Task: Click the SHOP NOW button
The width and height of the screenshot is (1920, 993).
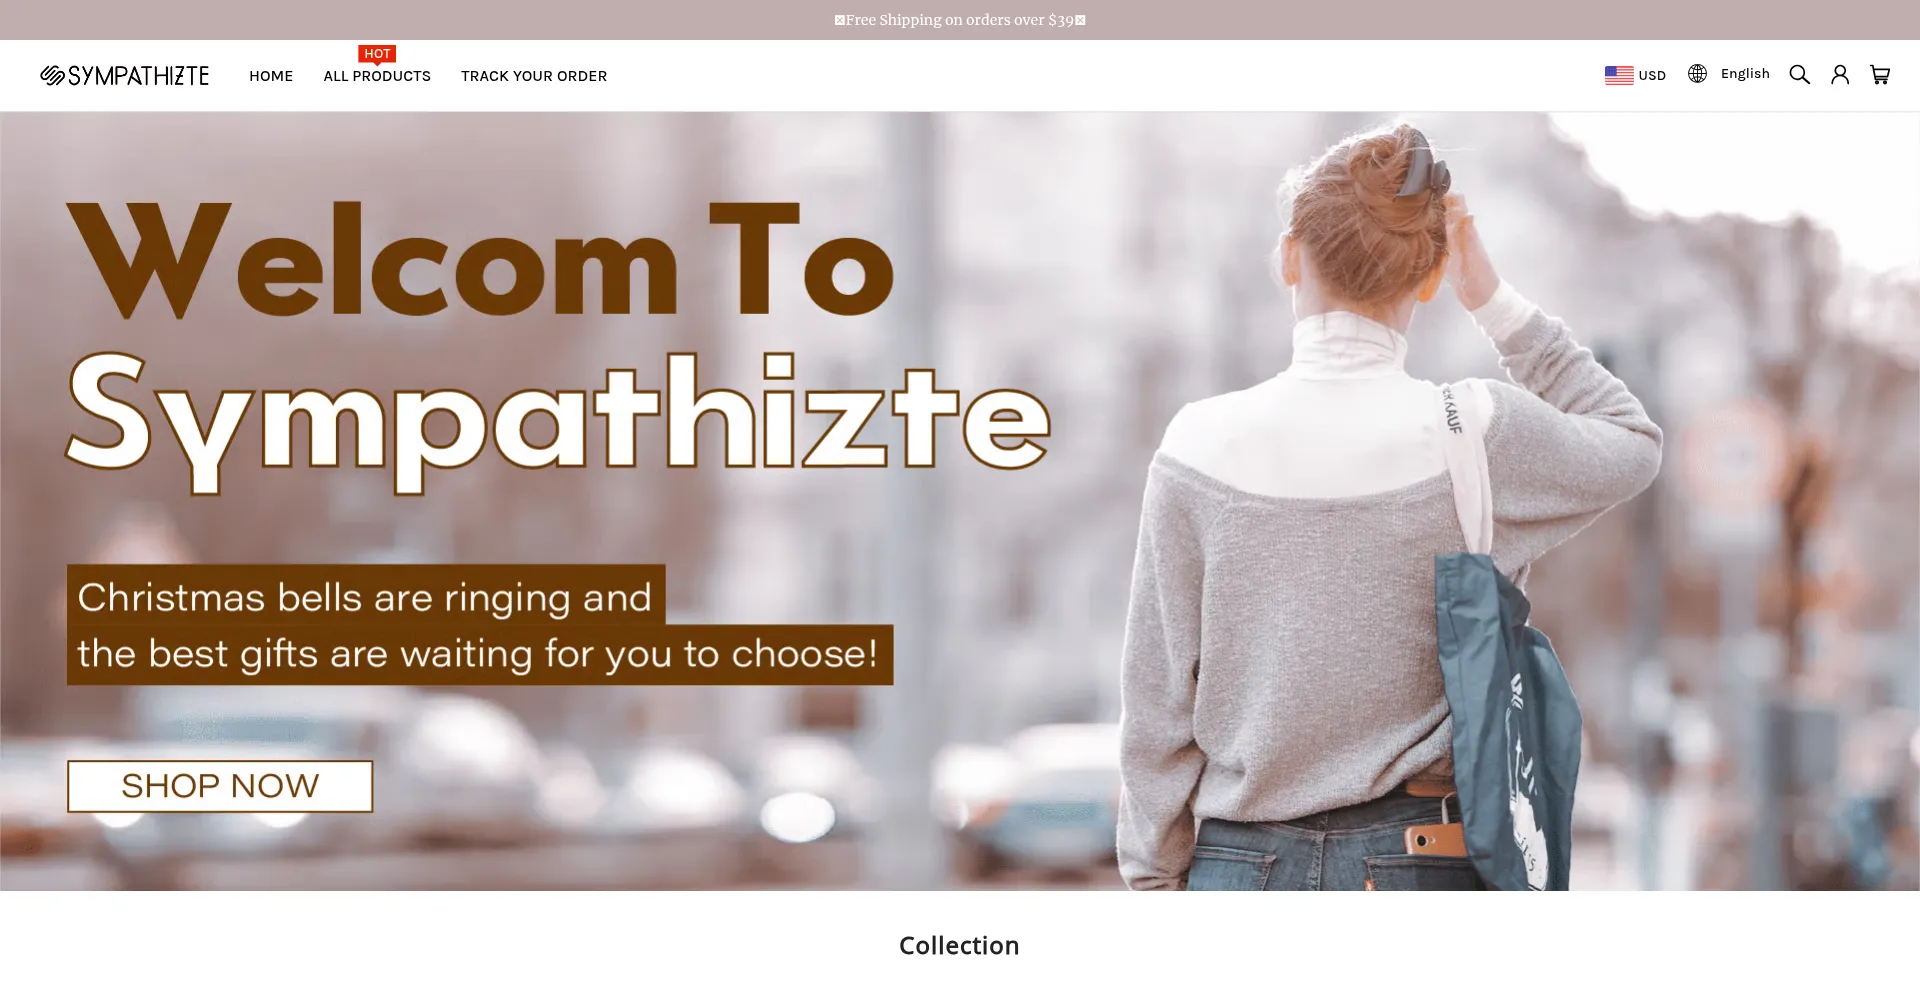Action: [220, 786]
